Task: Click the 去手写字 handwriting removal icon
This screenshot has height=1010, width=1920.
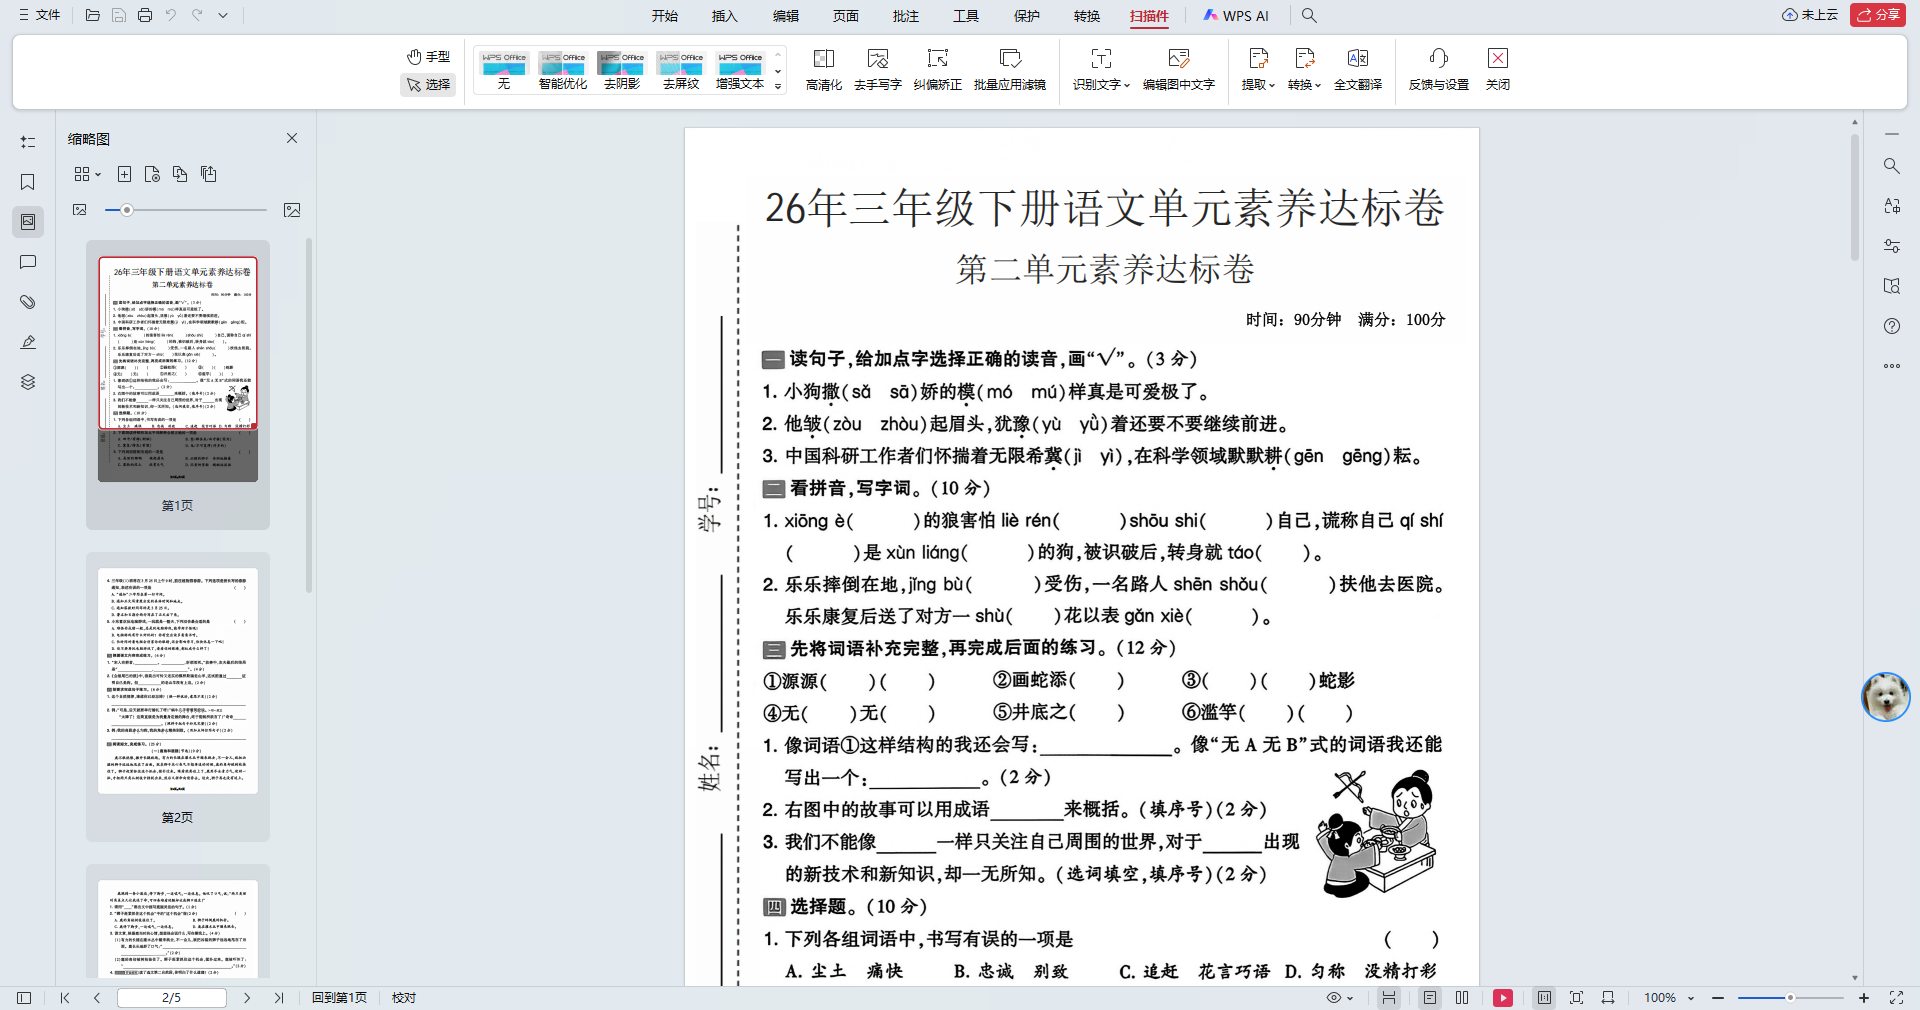Action: click(878, 68)
